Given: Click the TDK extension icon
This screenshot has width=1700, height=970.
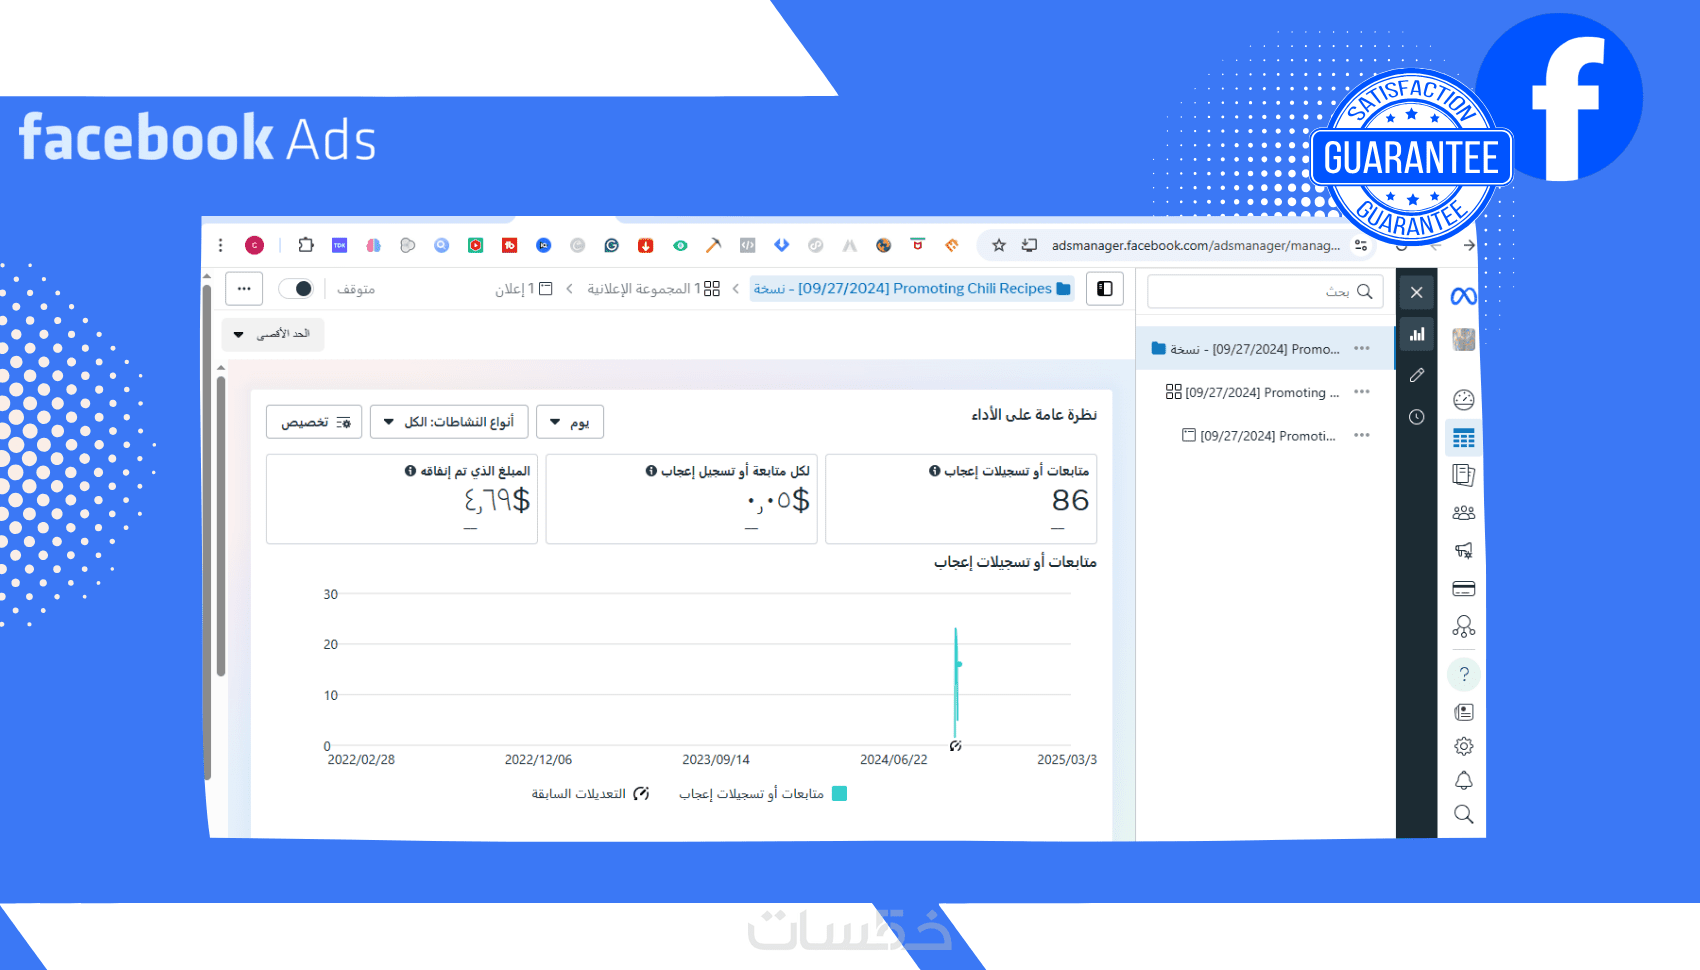Looking at the screenshot, I should point(340,245).
